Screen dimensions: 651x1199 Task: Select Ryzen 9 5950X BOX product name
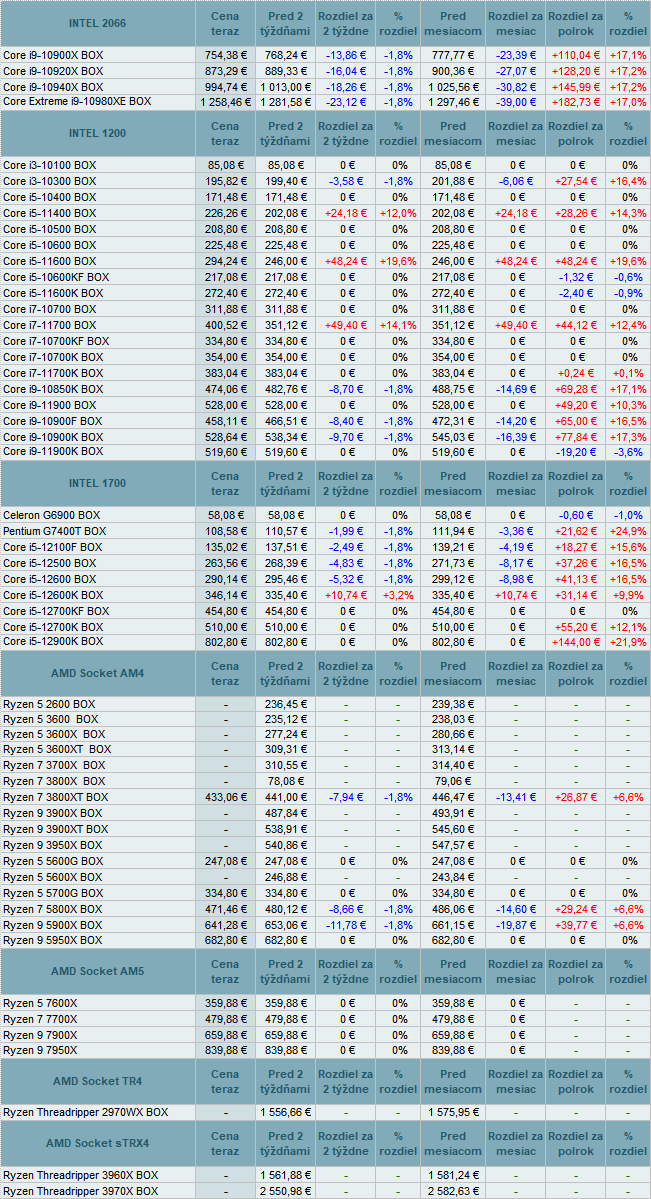52,940
